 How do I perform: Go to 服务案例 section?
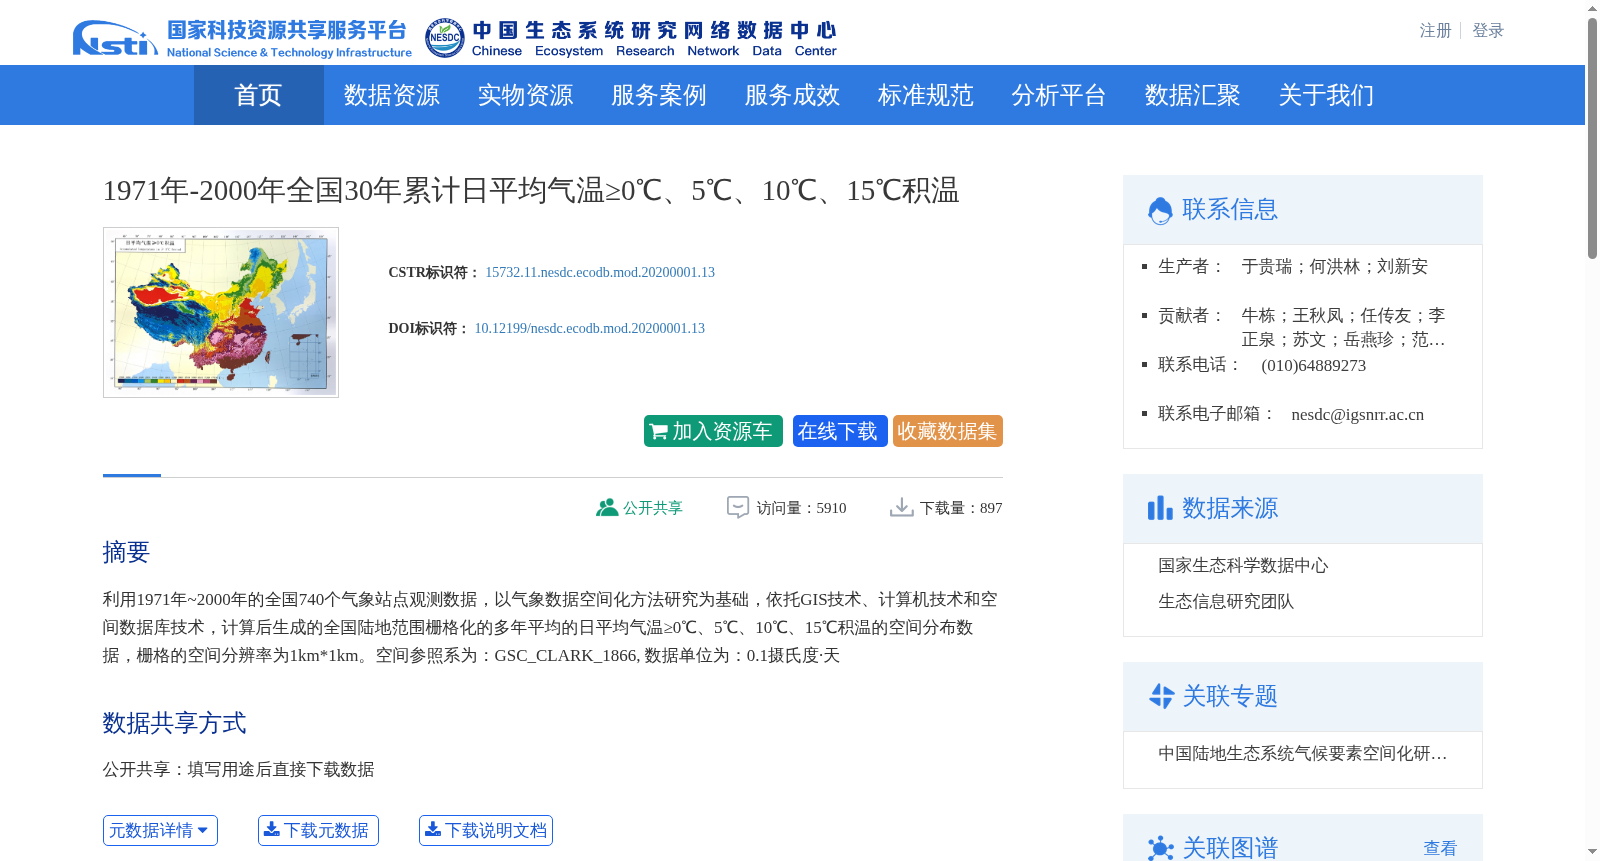click(x=659, y=95)
